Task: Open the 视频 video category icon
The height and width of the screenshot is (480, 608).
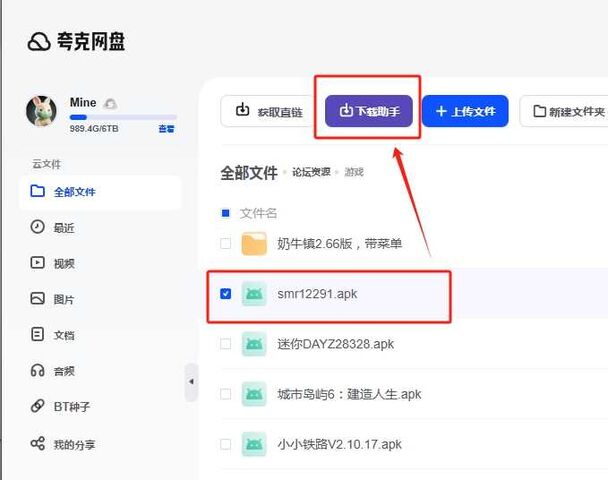Action: click(38, 263)
